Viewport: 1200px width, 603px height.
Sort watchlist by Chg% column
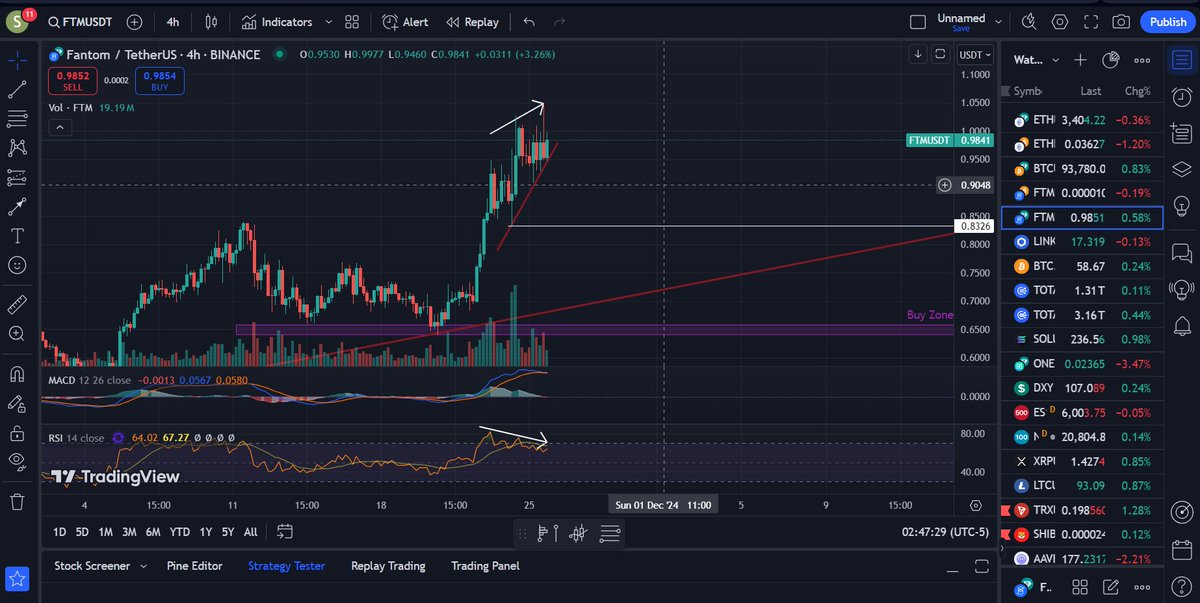click(1136, 91)
